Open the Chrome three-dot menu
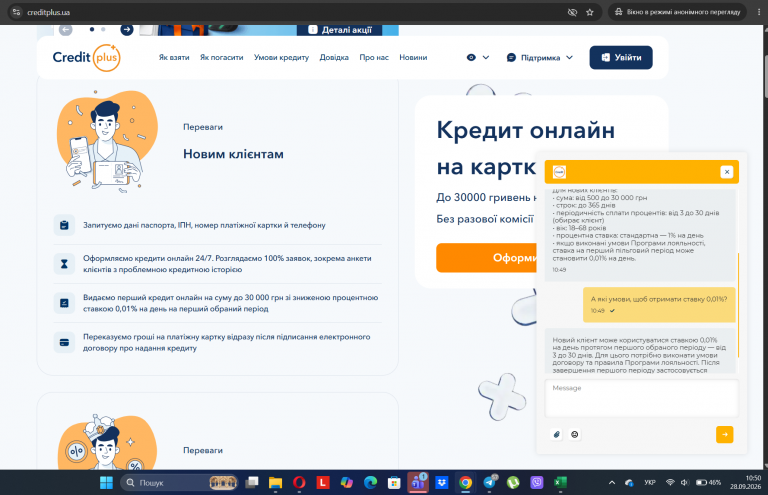The width and height of the screenshot is (768, 495). click(x=759, y=12)
